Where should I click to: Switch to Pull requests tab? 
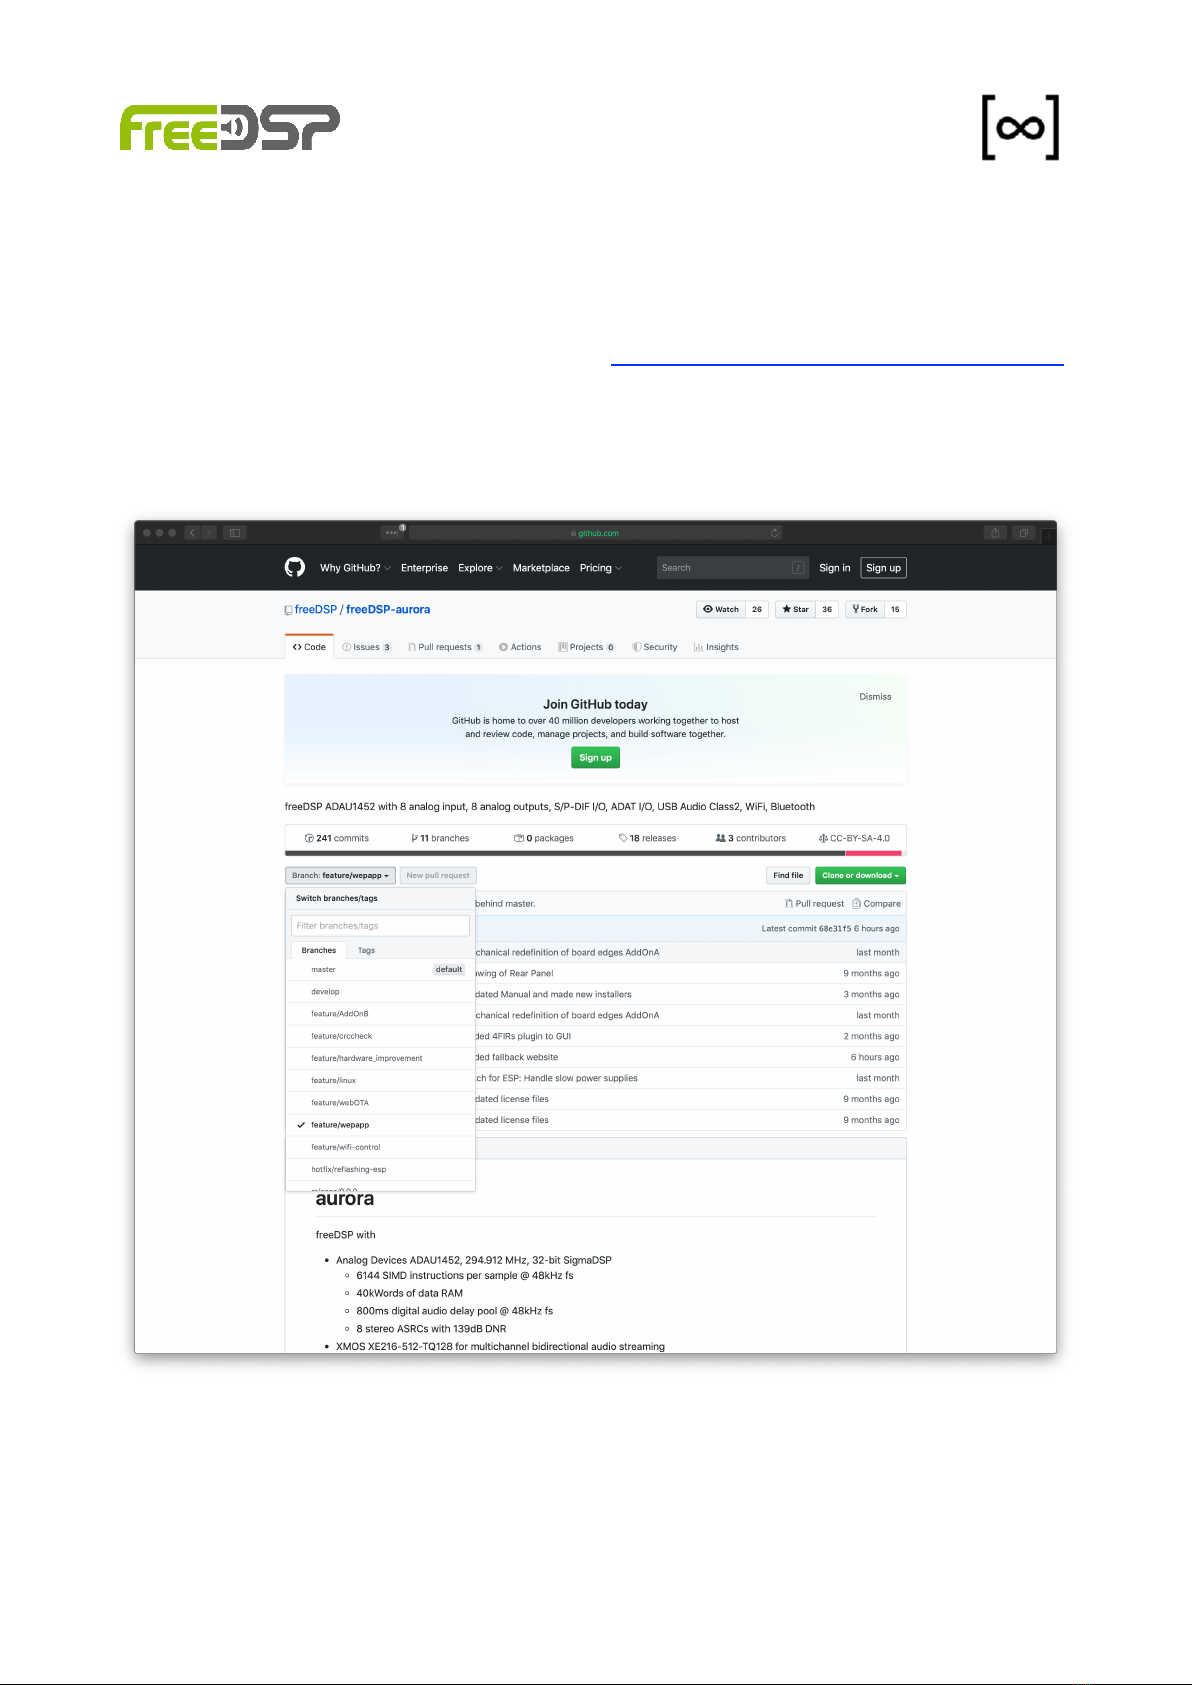click(445, 647)
